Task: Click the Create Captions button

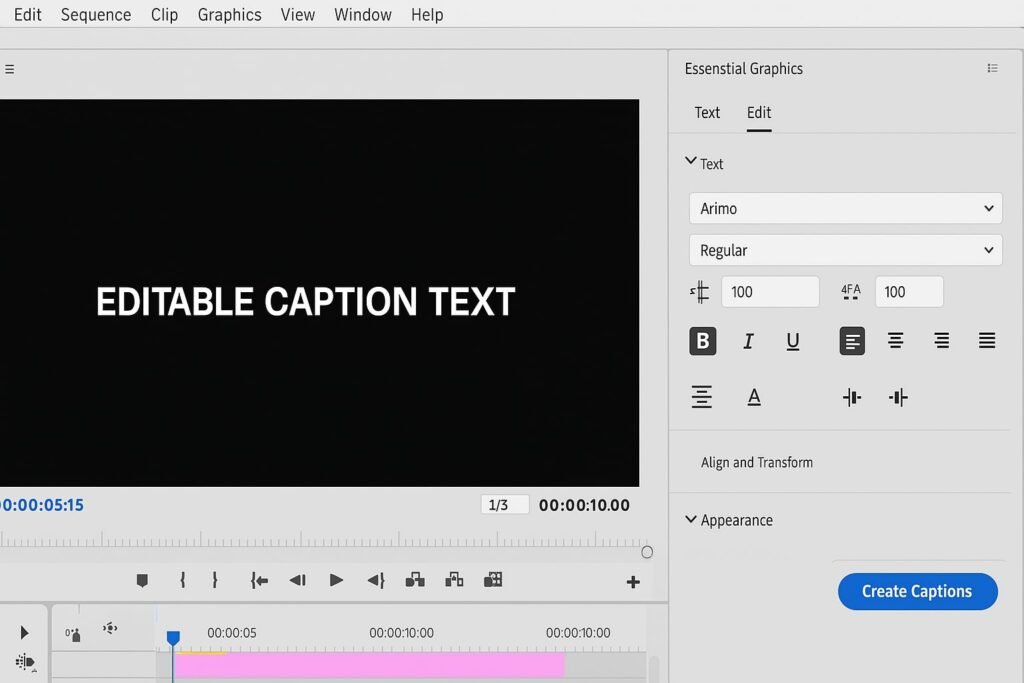Action: [x=917, y=592]
